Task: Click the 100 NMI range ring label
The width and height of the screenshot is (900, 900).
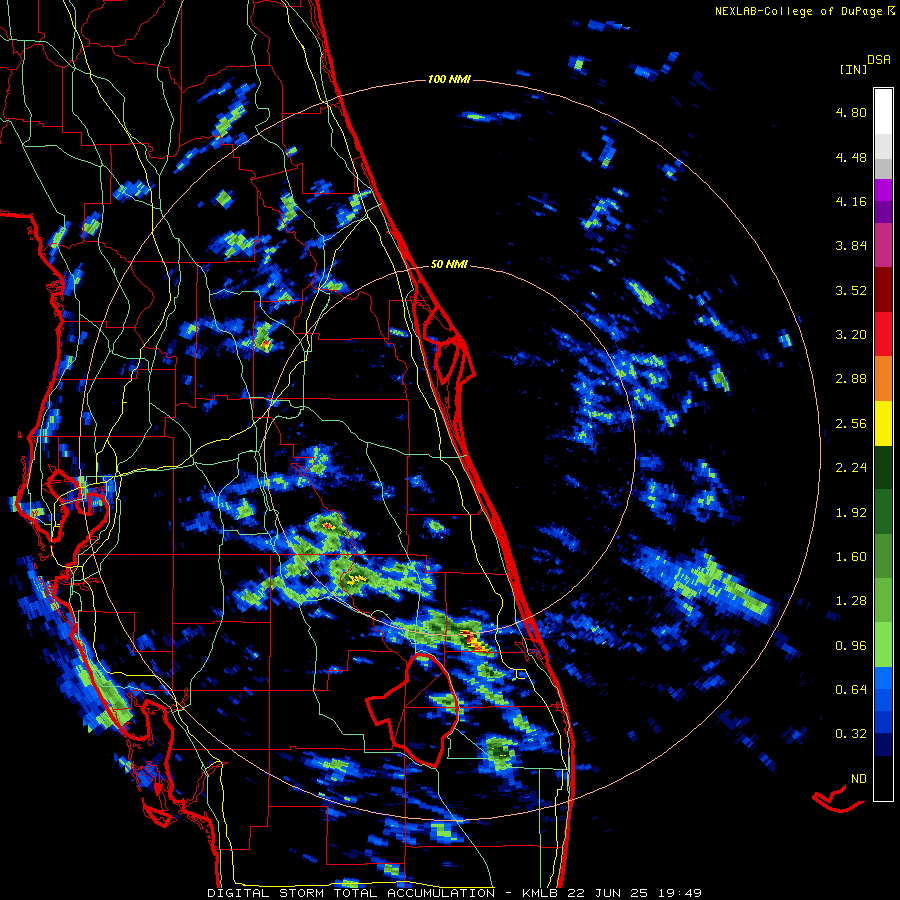Action: click(449, 79)
